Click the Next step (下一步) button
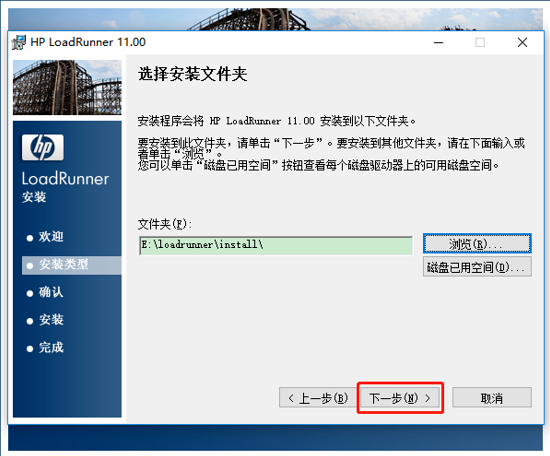 [400, 398]
